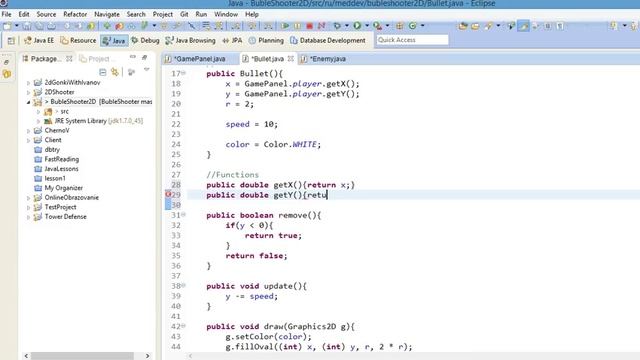Open the Window menu

pos(226,14)
